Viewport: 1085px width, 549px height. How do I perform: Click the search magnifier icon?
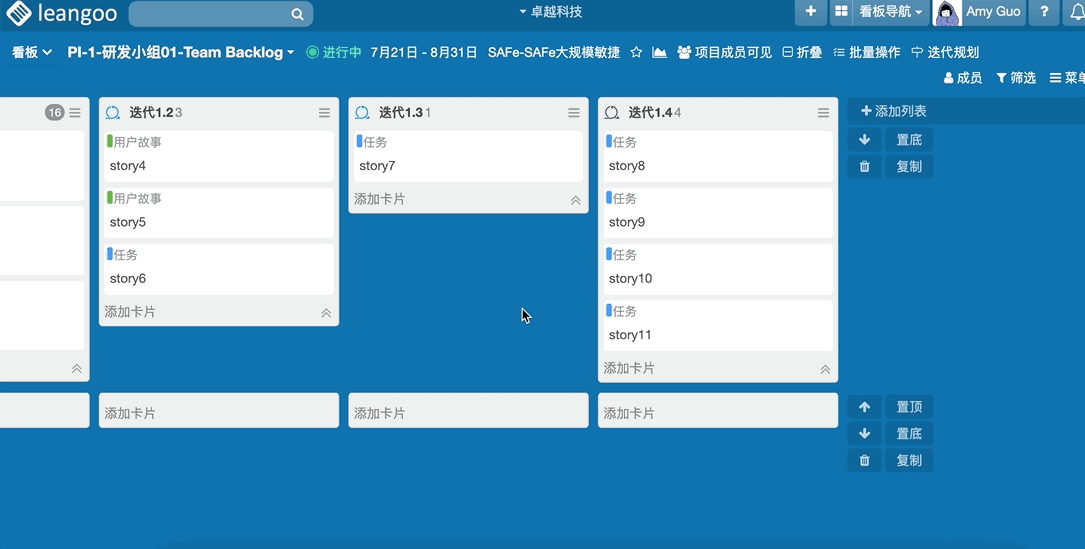click(297, 14)
